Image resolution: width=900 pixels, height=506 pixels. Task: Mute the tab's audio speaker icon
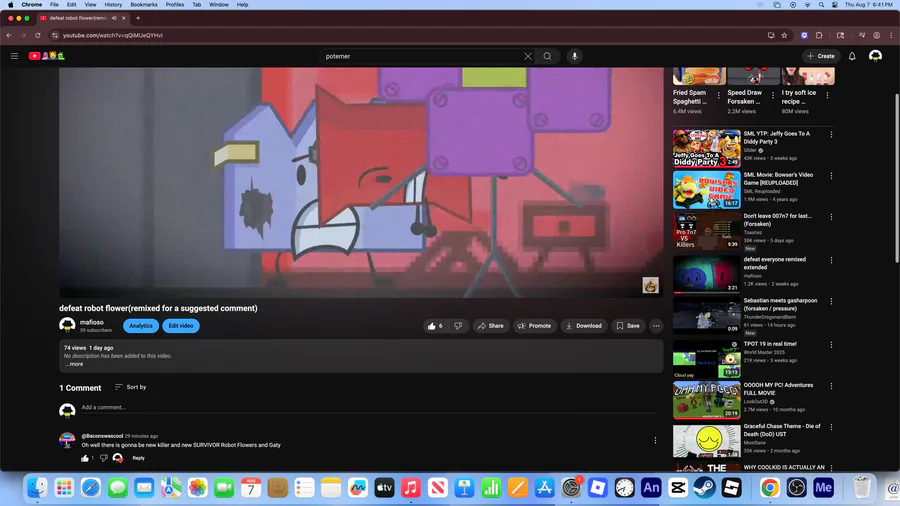coord(114,18)
